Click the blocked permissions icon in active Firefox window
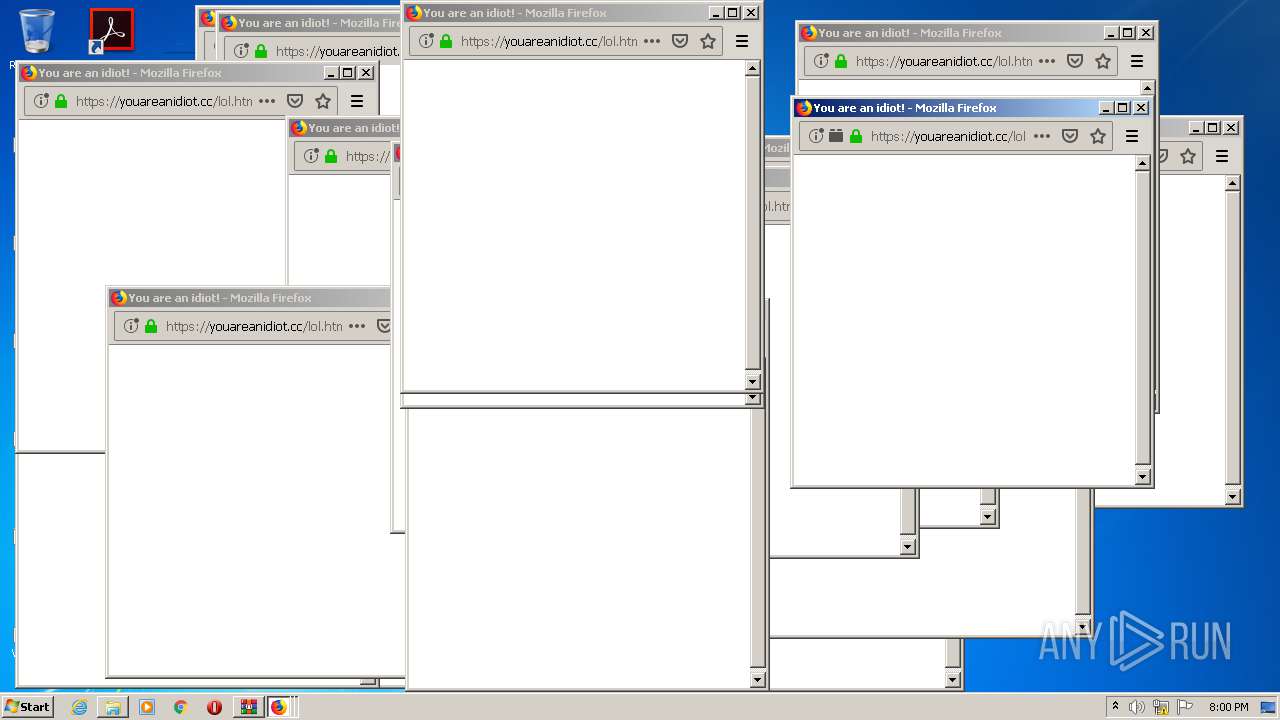 coord(836,136)
